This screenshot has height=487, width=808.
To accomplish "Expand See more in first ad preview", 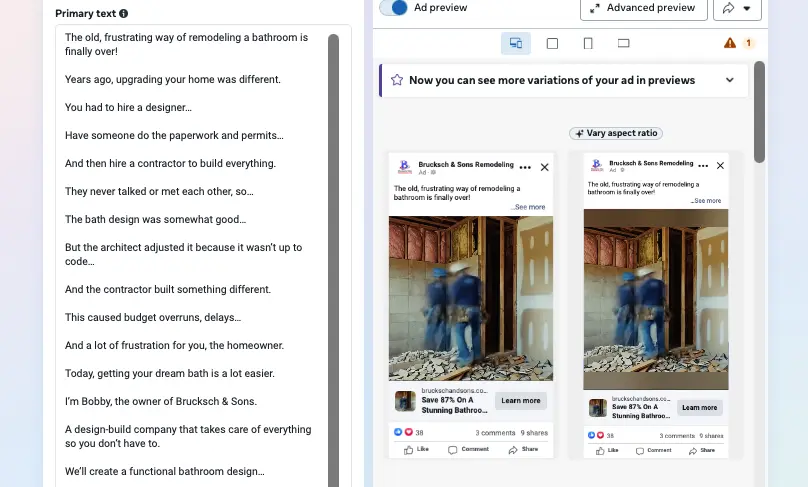I will tap(529, 207).
